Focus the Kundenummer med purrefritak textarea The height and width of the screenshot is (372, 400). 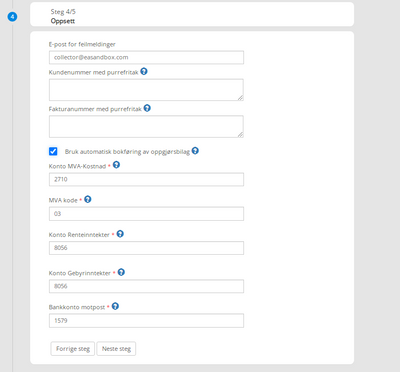146,90
